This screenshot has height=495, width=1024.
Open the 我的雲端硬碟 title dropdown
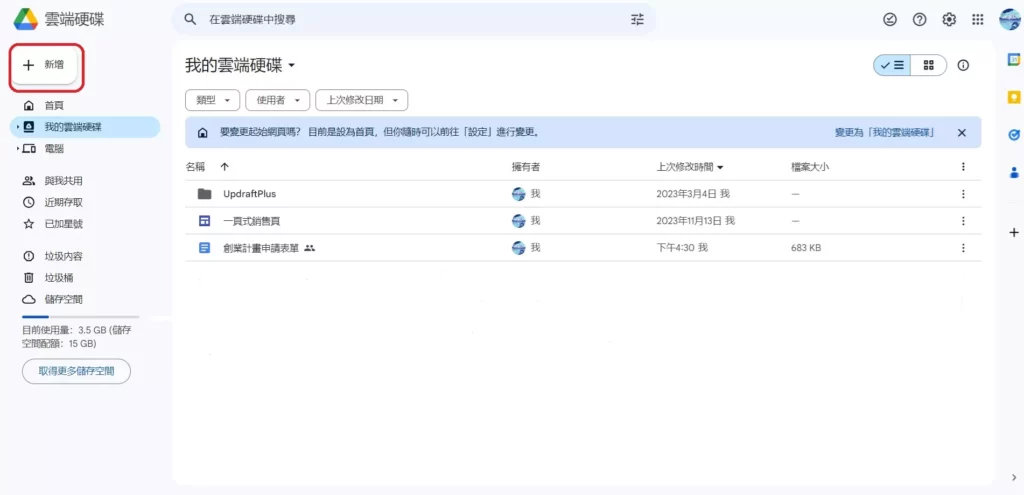point(240,65)
